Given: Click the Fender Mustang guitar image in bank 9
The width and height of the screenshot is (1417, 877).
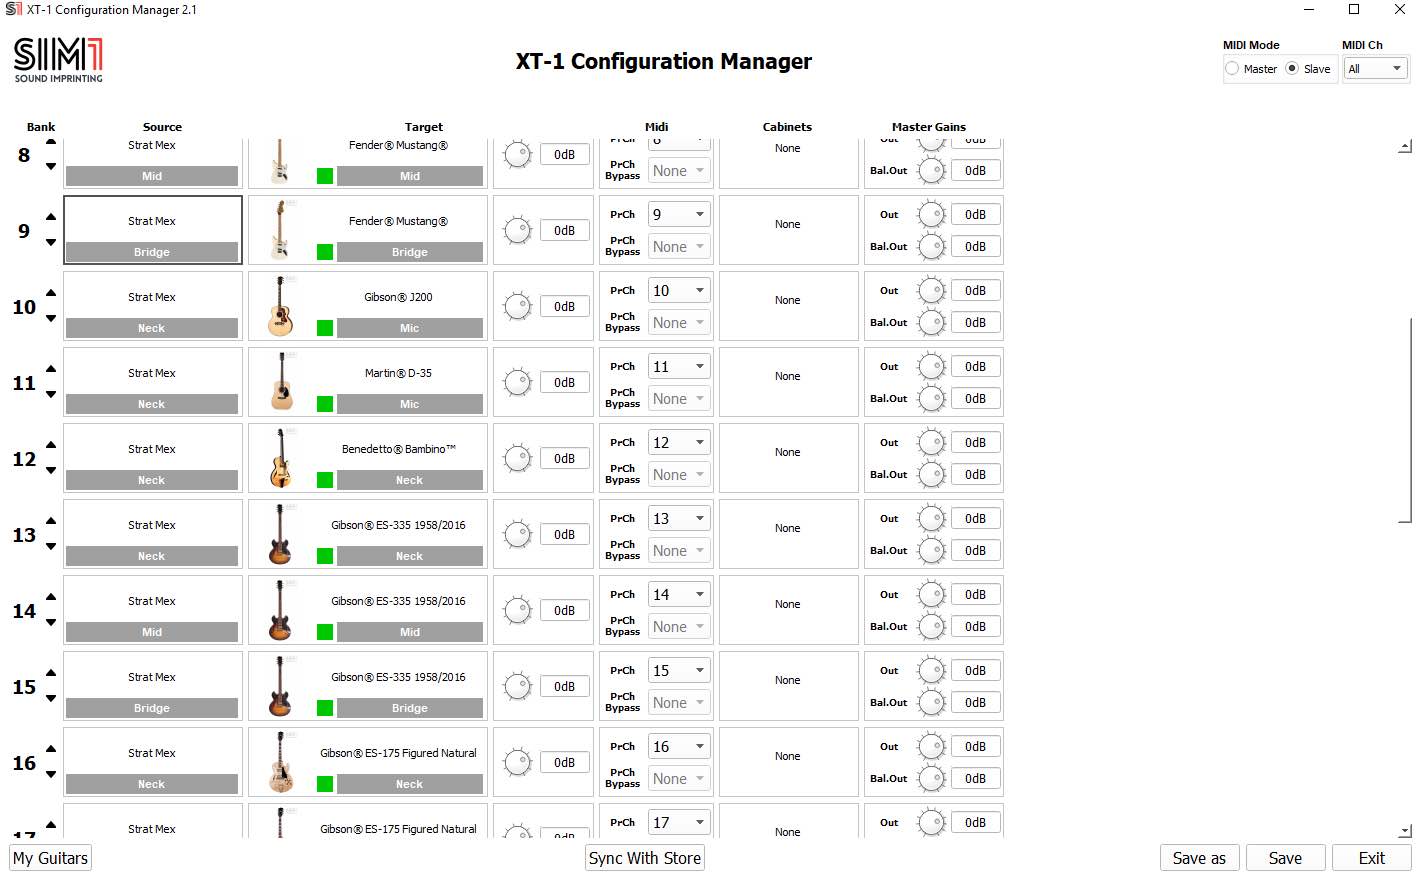Looking at the screenshot, I should (x=281, y=230).
